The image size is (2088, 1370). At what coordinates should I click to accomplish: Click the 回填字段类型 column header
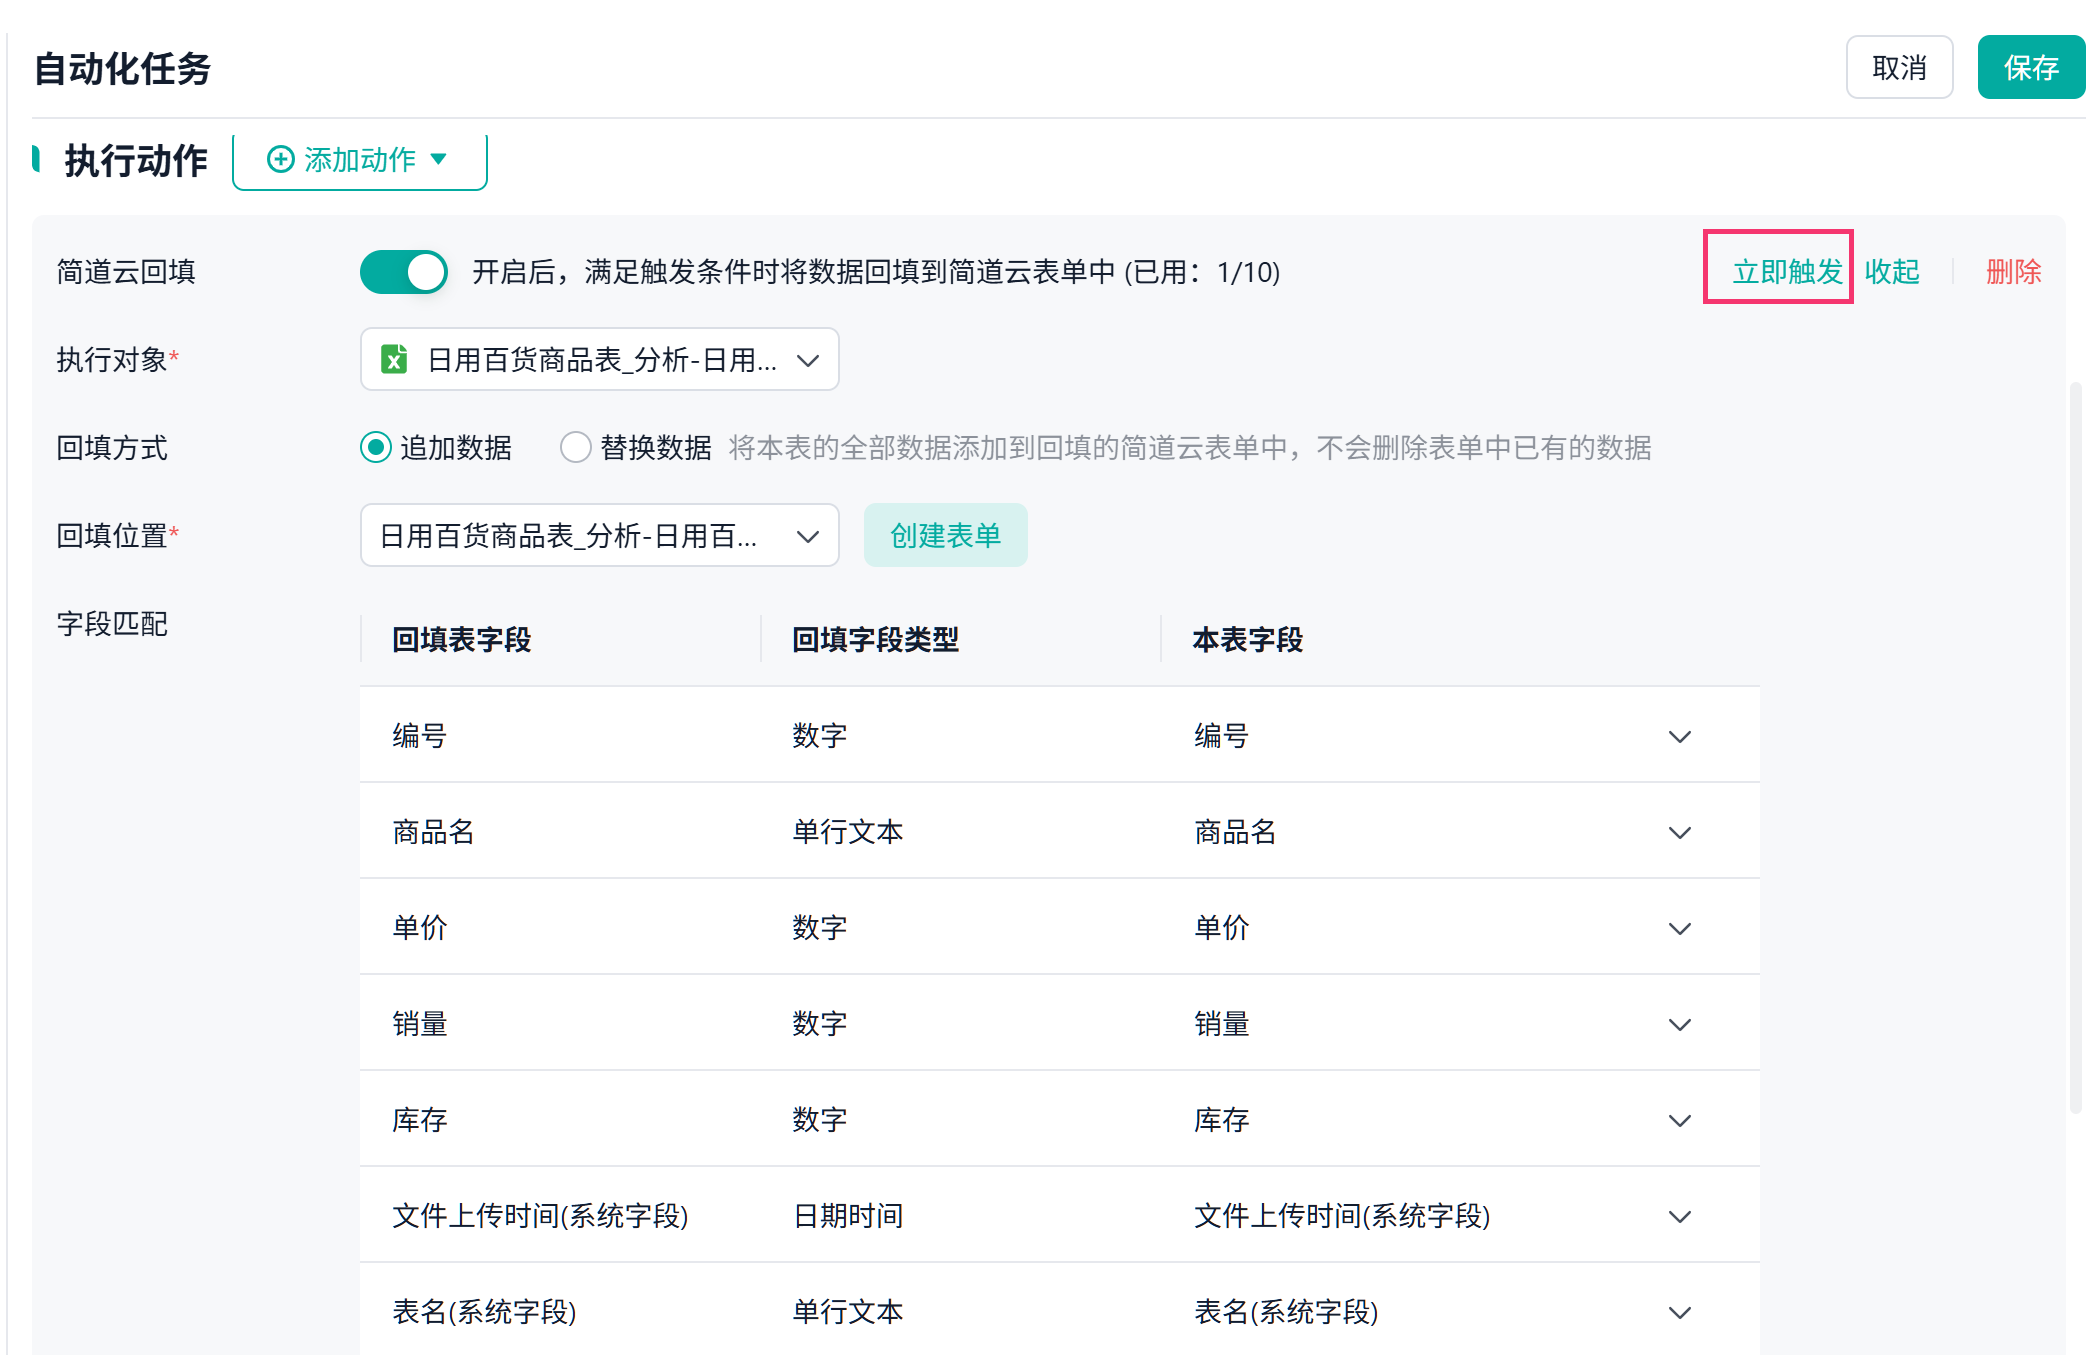coord(875,639)
